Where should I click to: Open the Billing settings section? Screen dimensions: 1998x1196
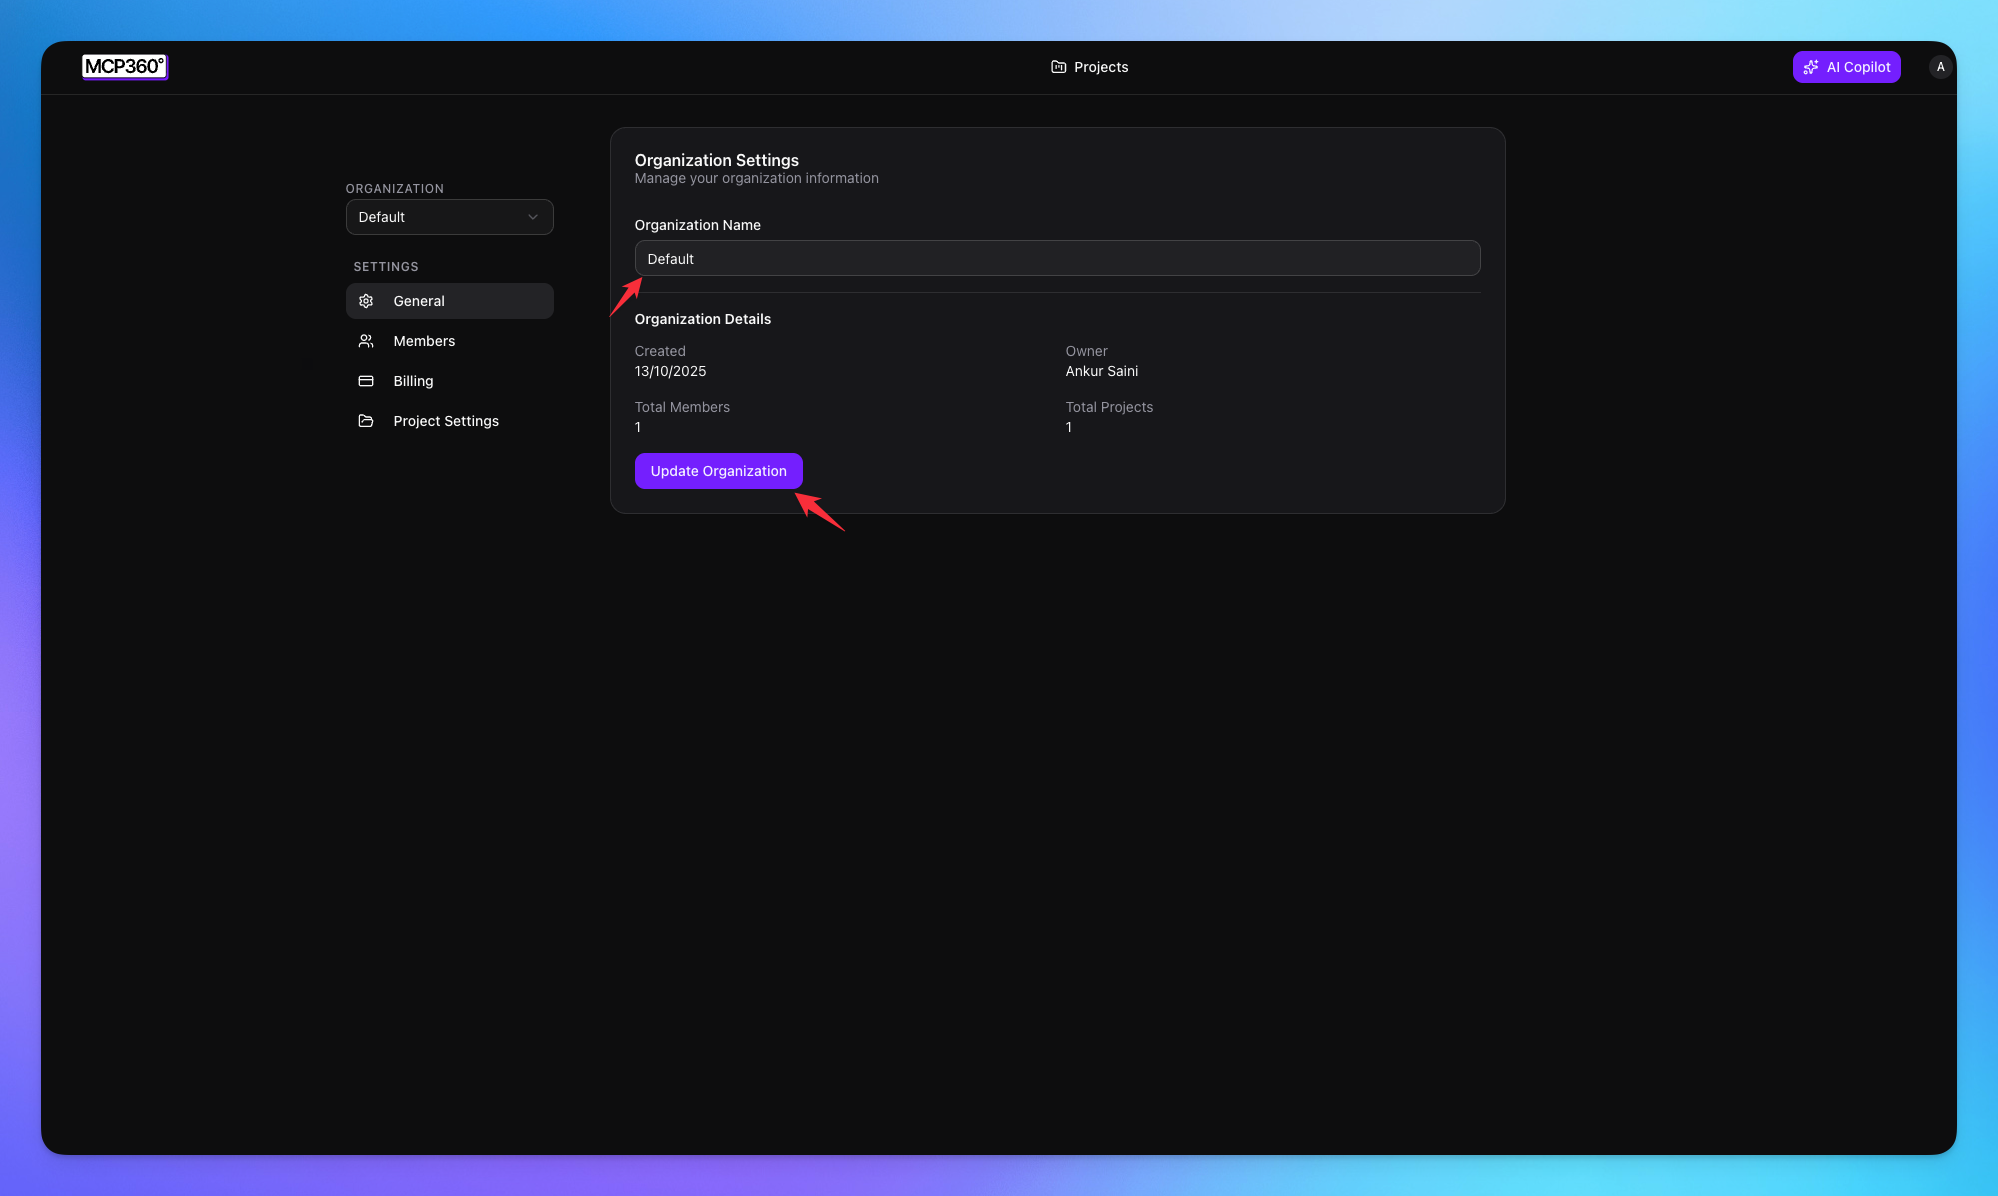pyautogui.click(x=412, y=381)
